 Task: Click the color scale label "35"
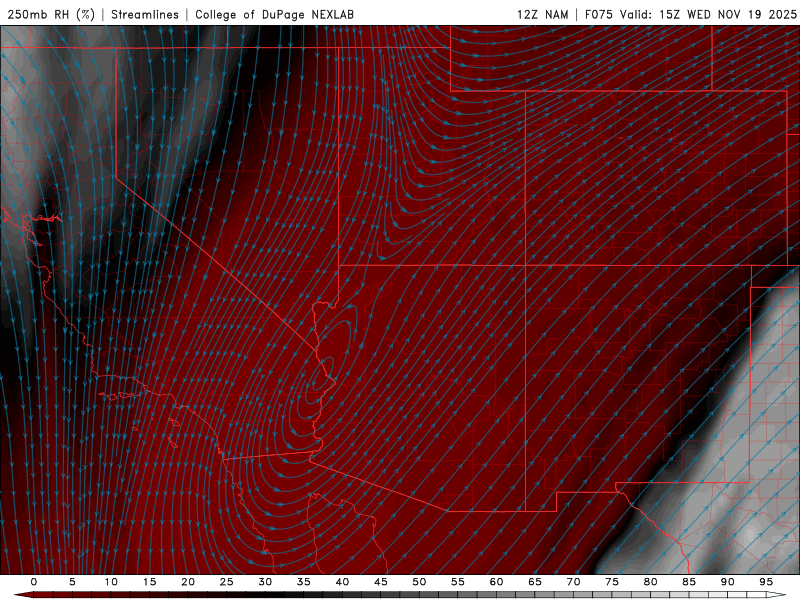pyautogui.click(x=304, y=582)
